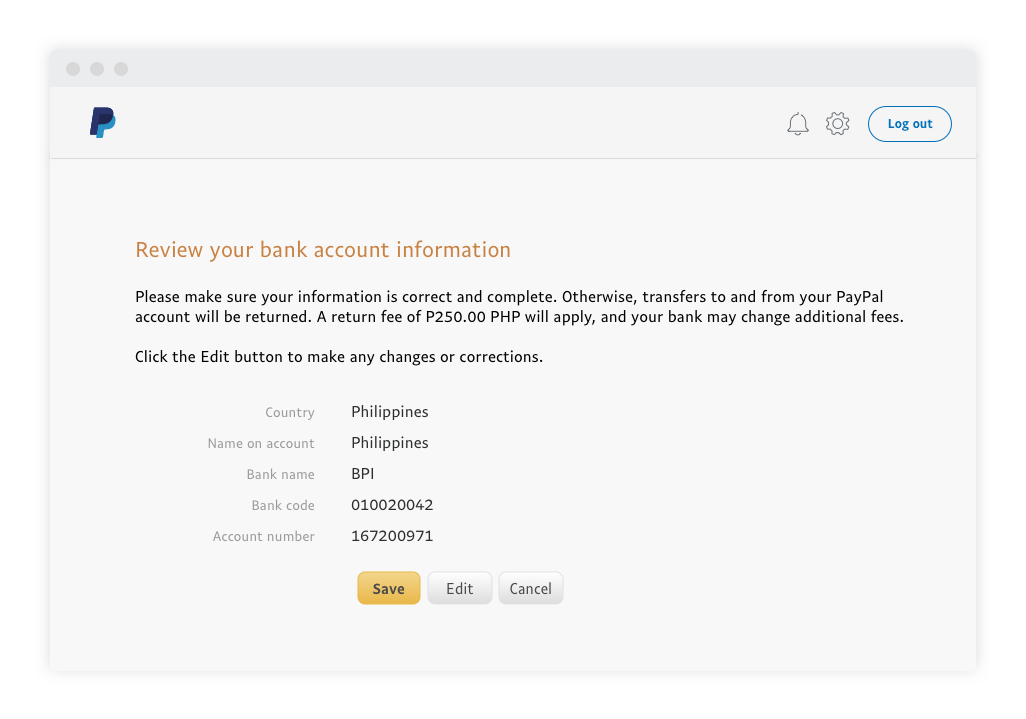This screenshot has width=1026, height=719.
Task: Select the Name on account value
Action: (389, 443)
